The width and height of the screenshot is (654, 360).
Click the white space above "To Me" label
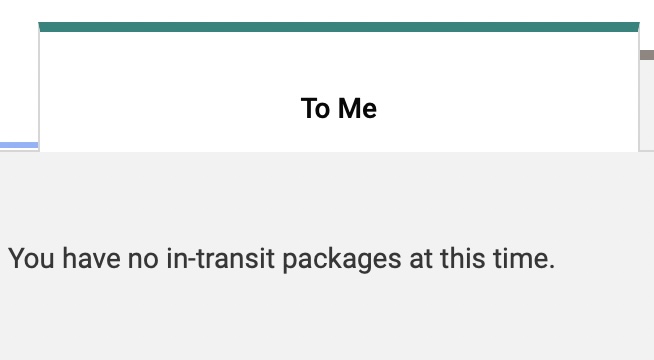click(x=339, y=63)
